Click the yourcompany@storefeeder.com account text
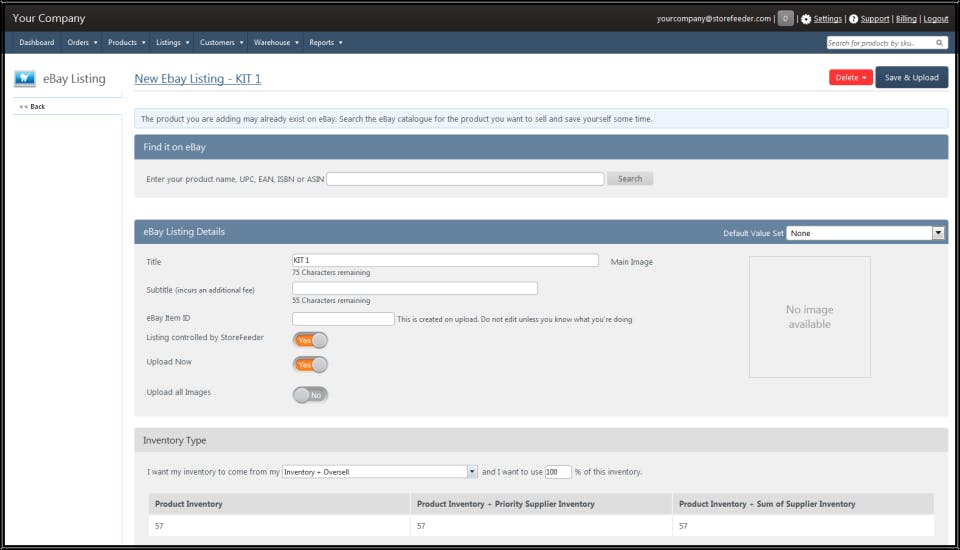Viewport: 960px width, 550px height. 714,19
